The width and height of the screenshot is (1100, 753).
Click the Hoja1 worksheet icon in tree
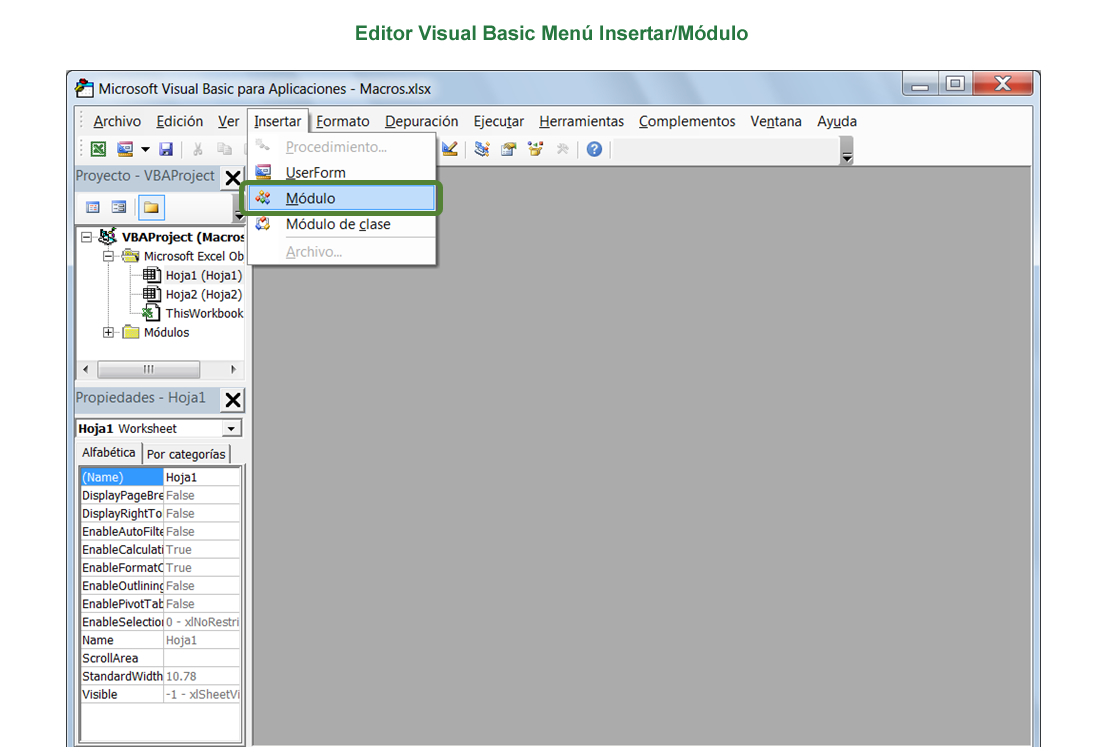coord(152,275)
